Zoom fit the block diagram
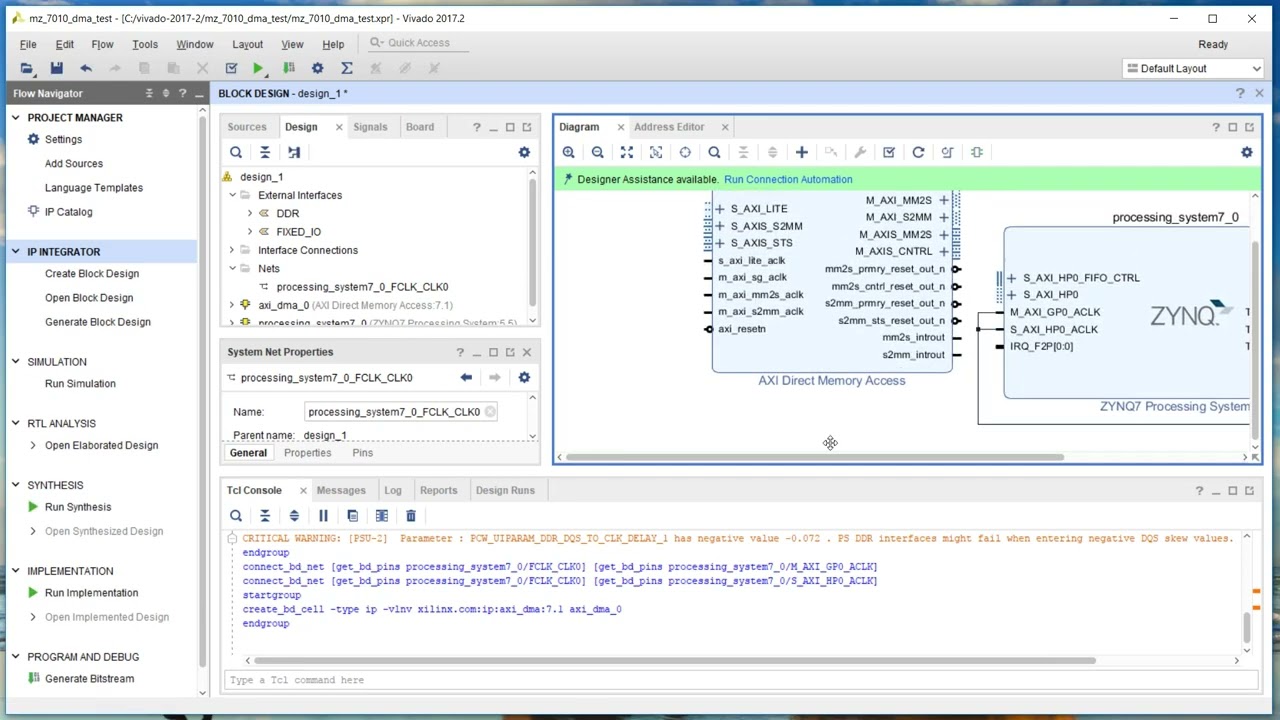Viewport: 1280px width, 720px height. point(626,152)
